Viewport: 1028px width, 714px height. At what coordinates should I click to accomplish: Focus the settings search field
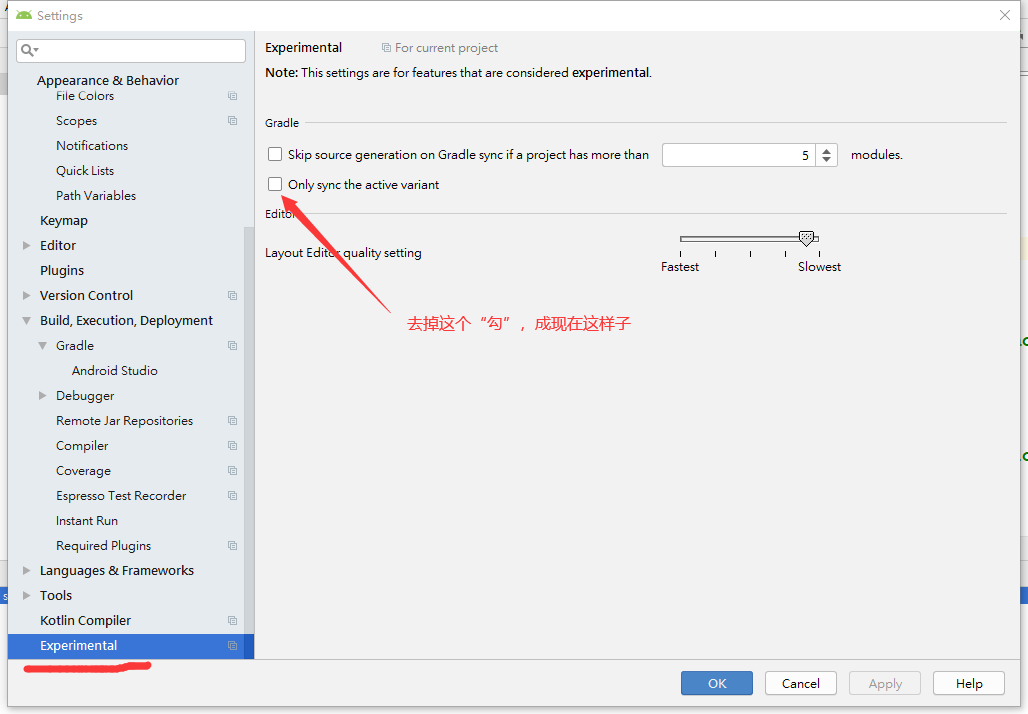coord(131,50)
